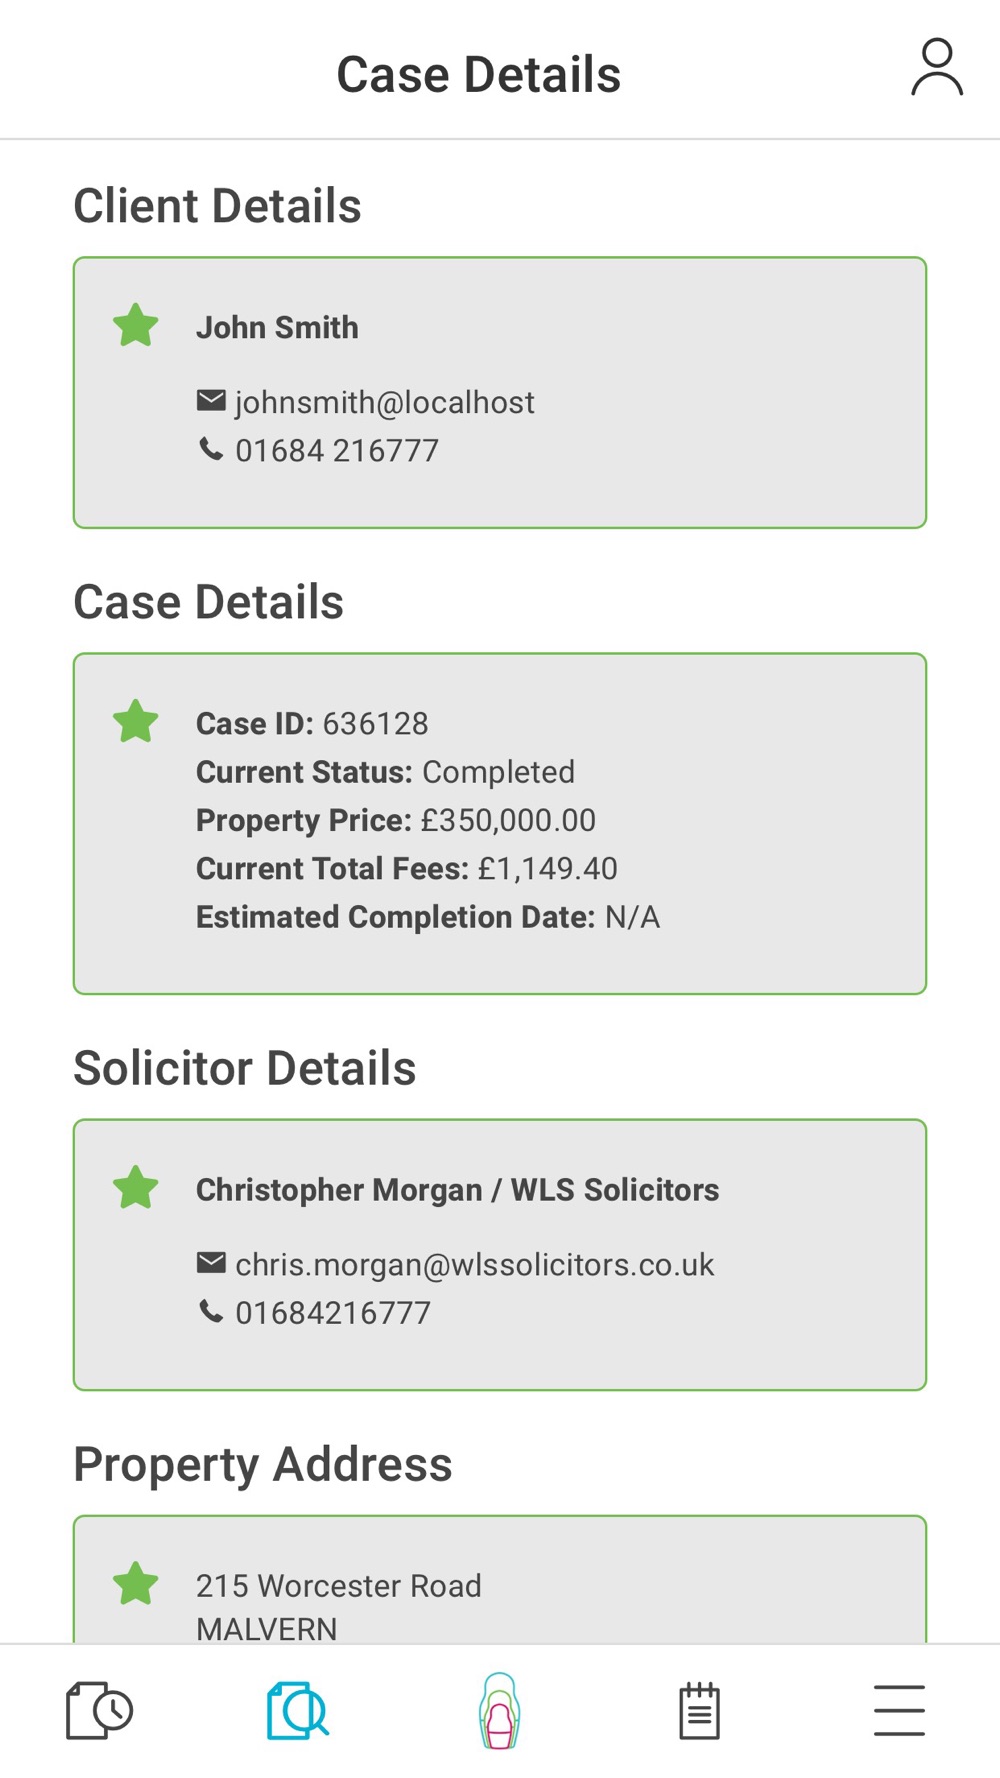Viewport: 1000px width, 1778px height.
Task: Select the John Smith client name
Action: pyautogui.click(x=277, y=327)
